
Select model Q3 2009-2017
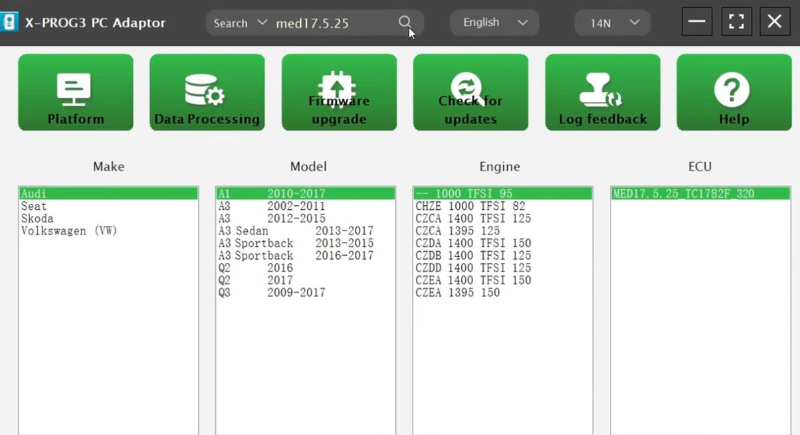[x=306, y=292]
